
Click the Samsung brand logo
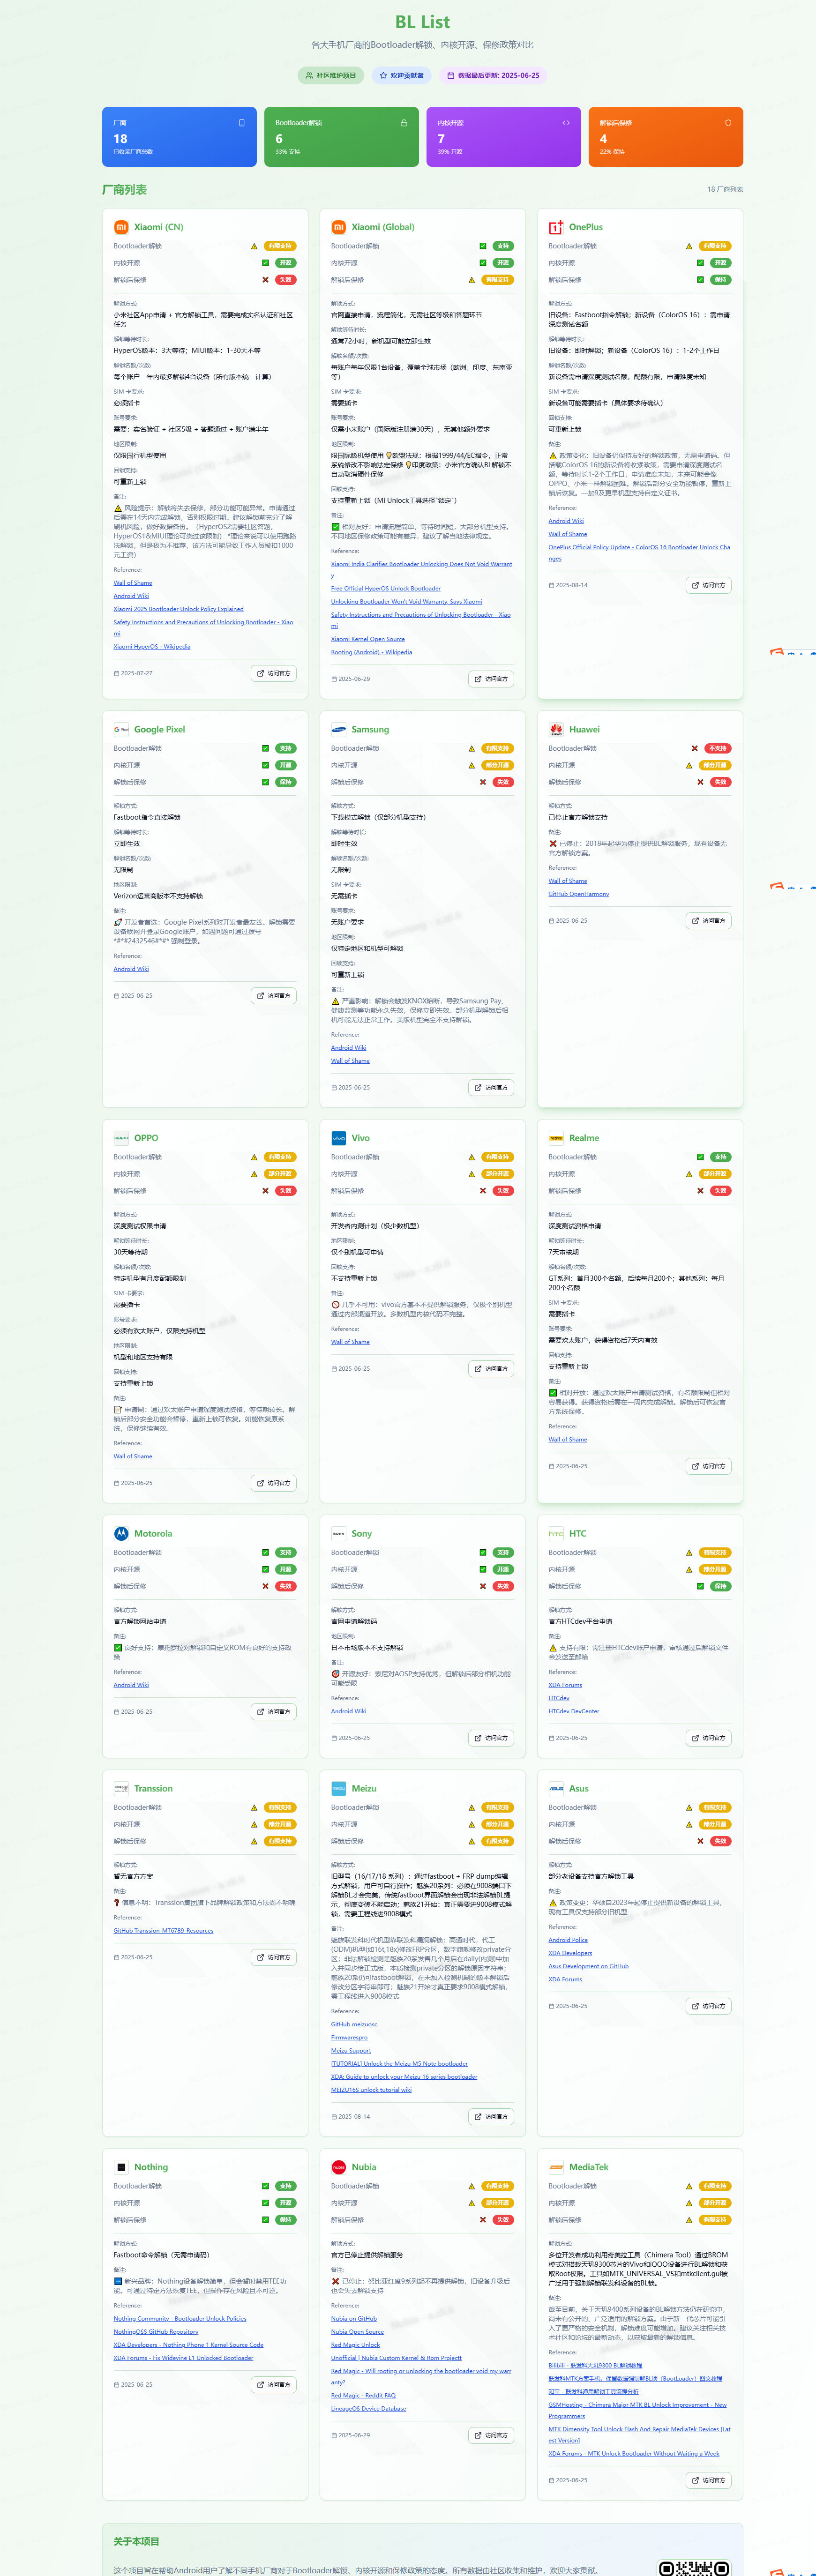pos(339,729)
